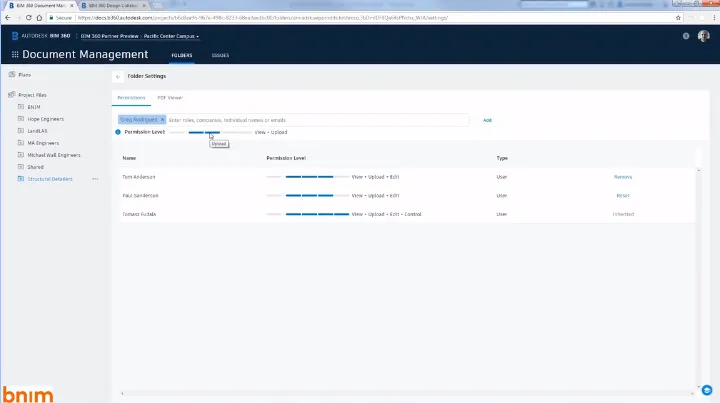Click the back arrow beside Folder Settings
720x403 pixels.
click(118, 76)
